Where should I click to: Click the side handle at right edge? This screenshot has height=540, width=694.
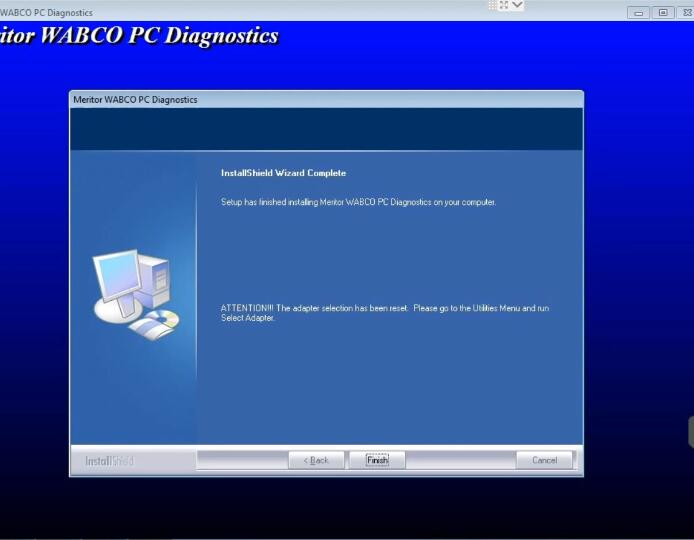tap(691, 432)
